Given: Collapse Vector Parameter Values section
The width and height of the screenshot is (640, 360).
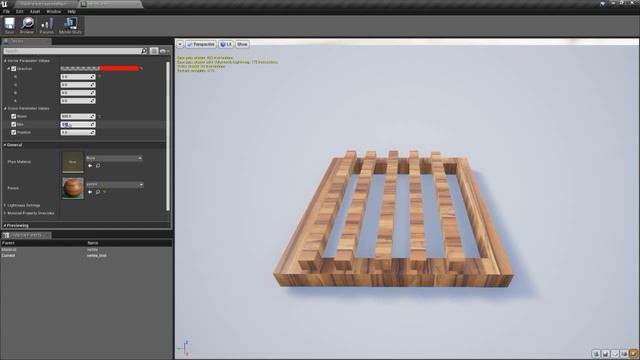Looking at the screenshot, I should click(x=5, y=60).
